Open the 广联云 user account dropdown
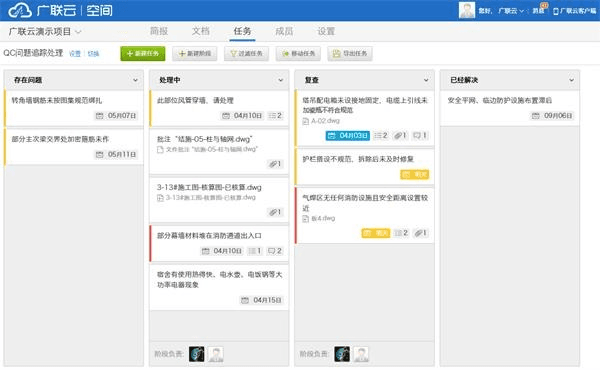The height and width of the screenshot is (370, 600). click(x=510, y=11)
